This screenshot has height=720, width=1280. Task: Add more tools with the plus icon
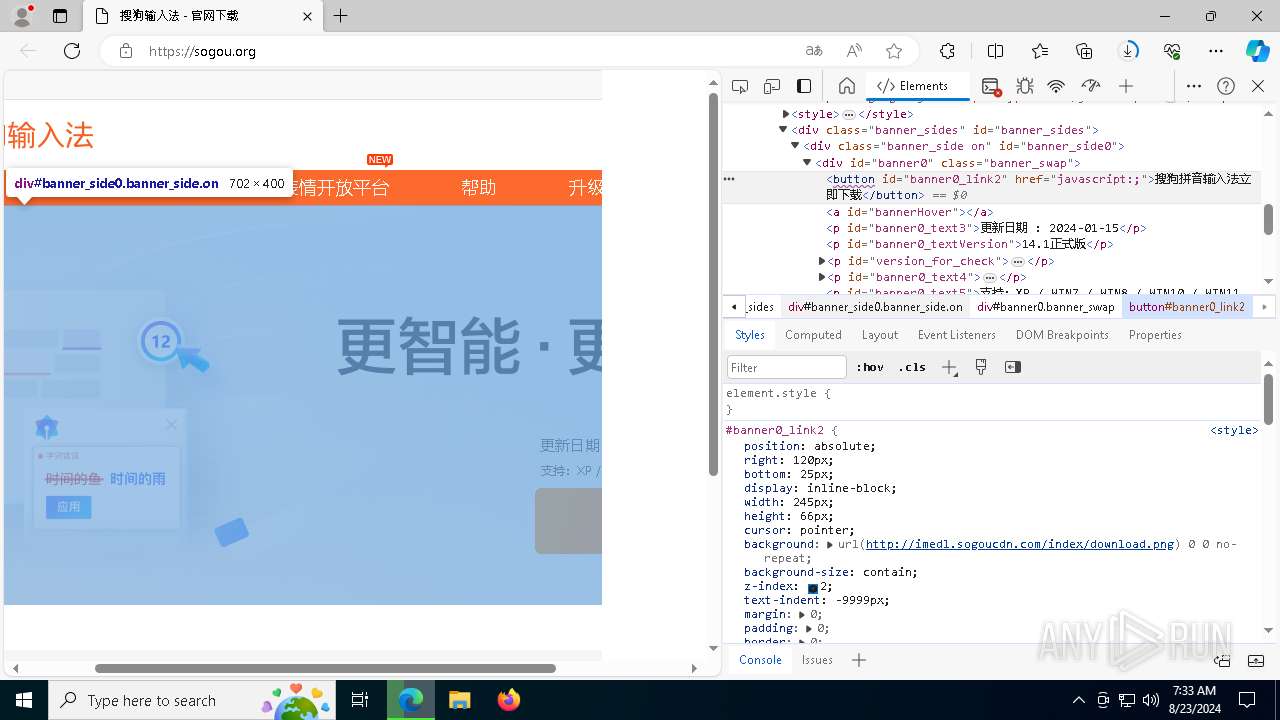(1126, 86)
